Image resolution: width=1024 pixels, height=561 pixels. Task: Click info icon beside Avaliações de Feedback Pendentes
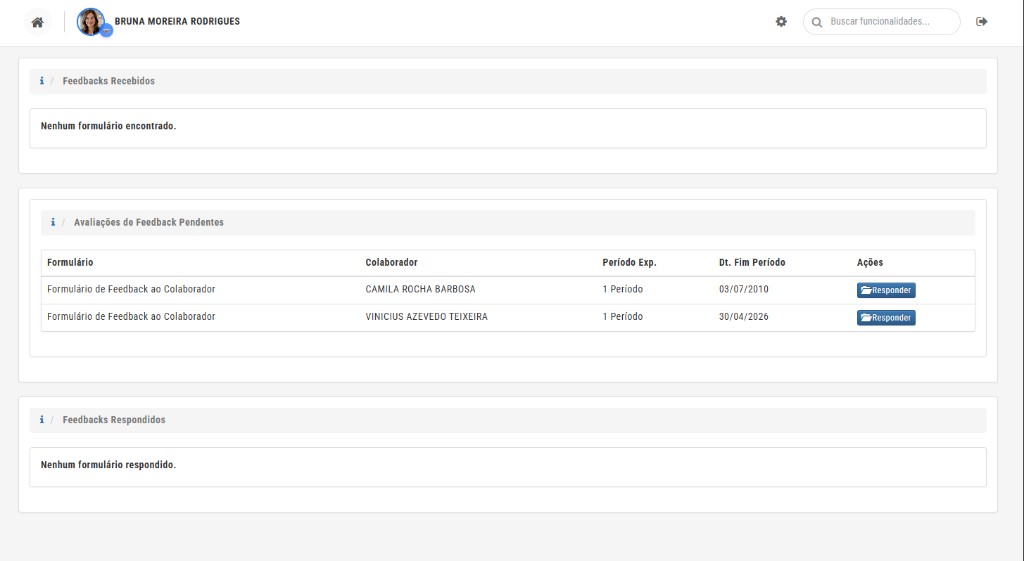pyautogui.click(x=53, y=222)
